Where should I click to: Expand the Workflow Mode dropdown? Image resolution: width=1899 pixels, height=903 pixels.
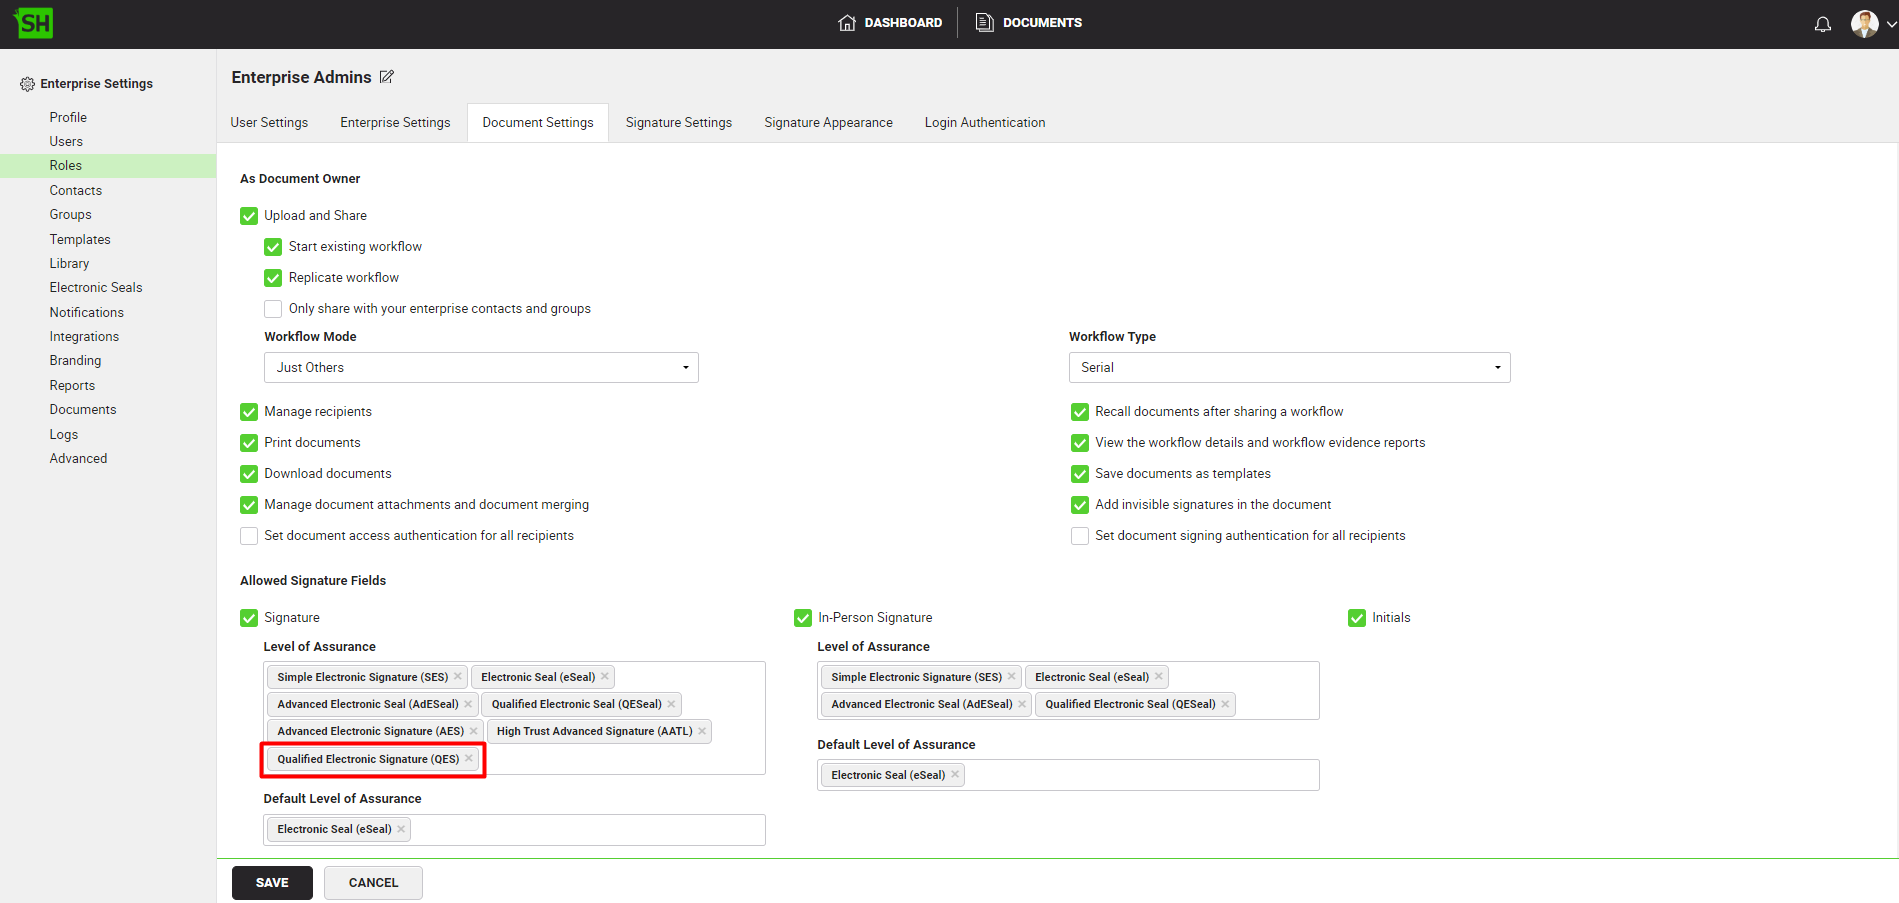[x=481, y=368]
